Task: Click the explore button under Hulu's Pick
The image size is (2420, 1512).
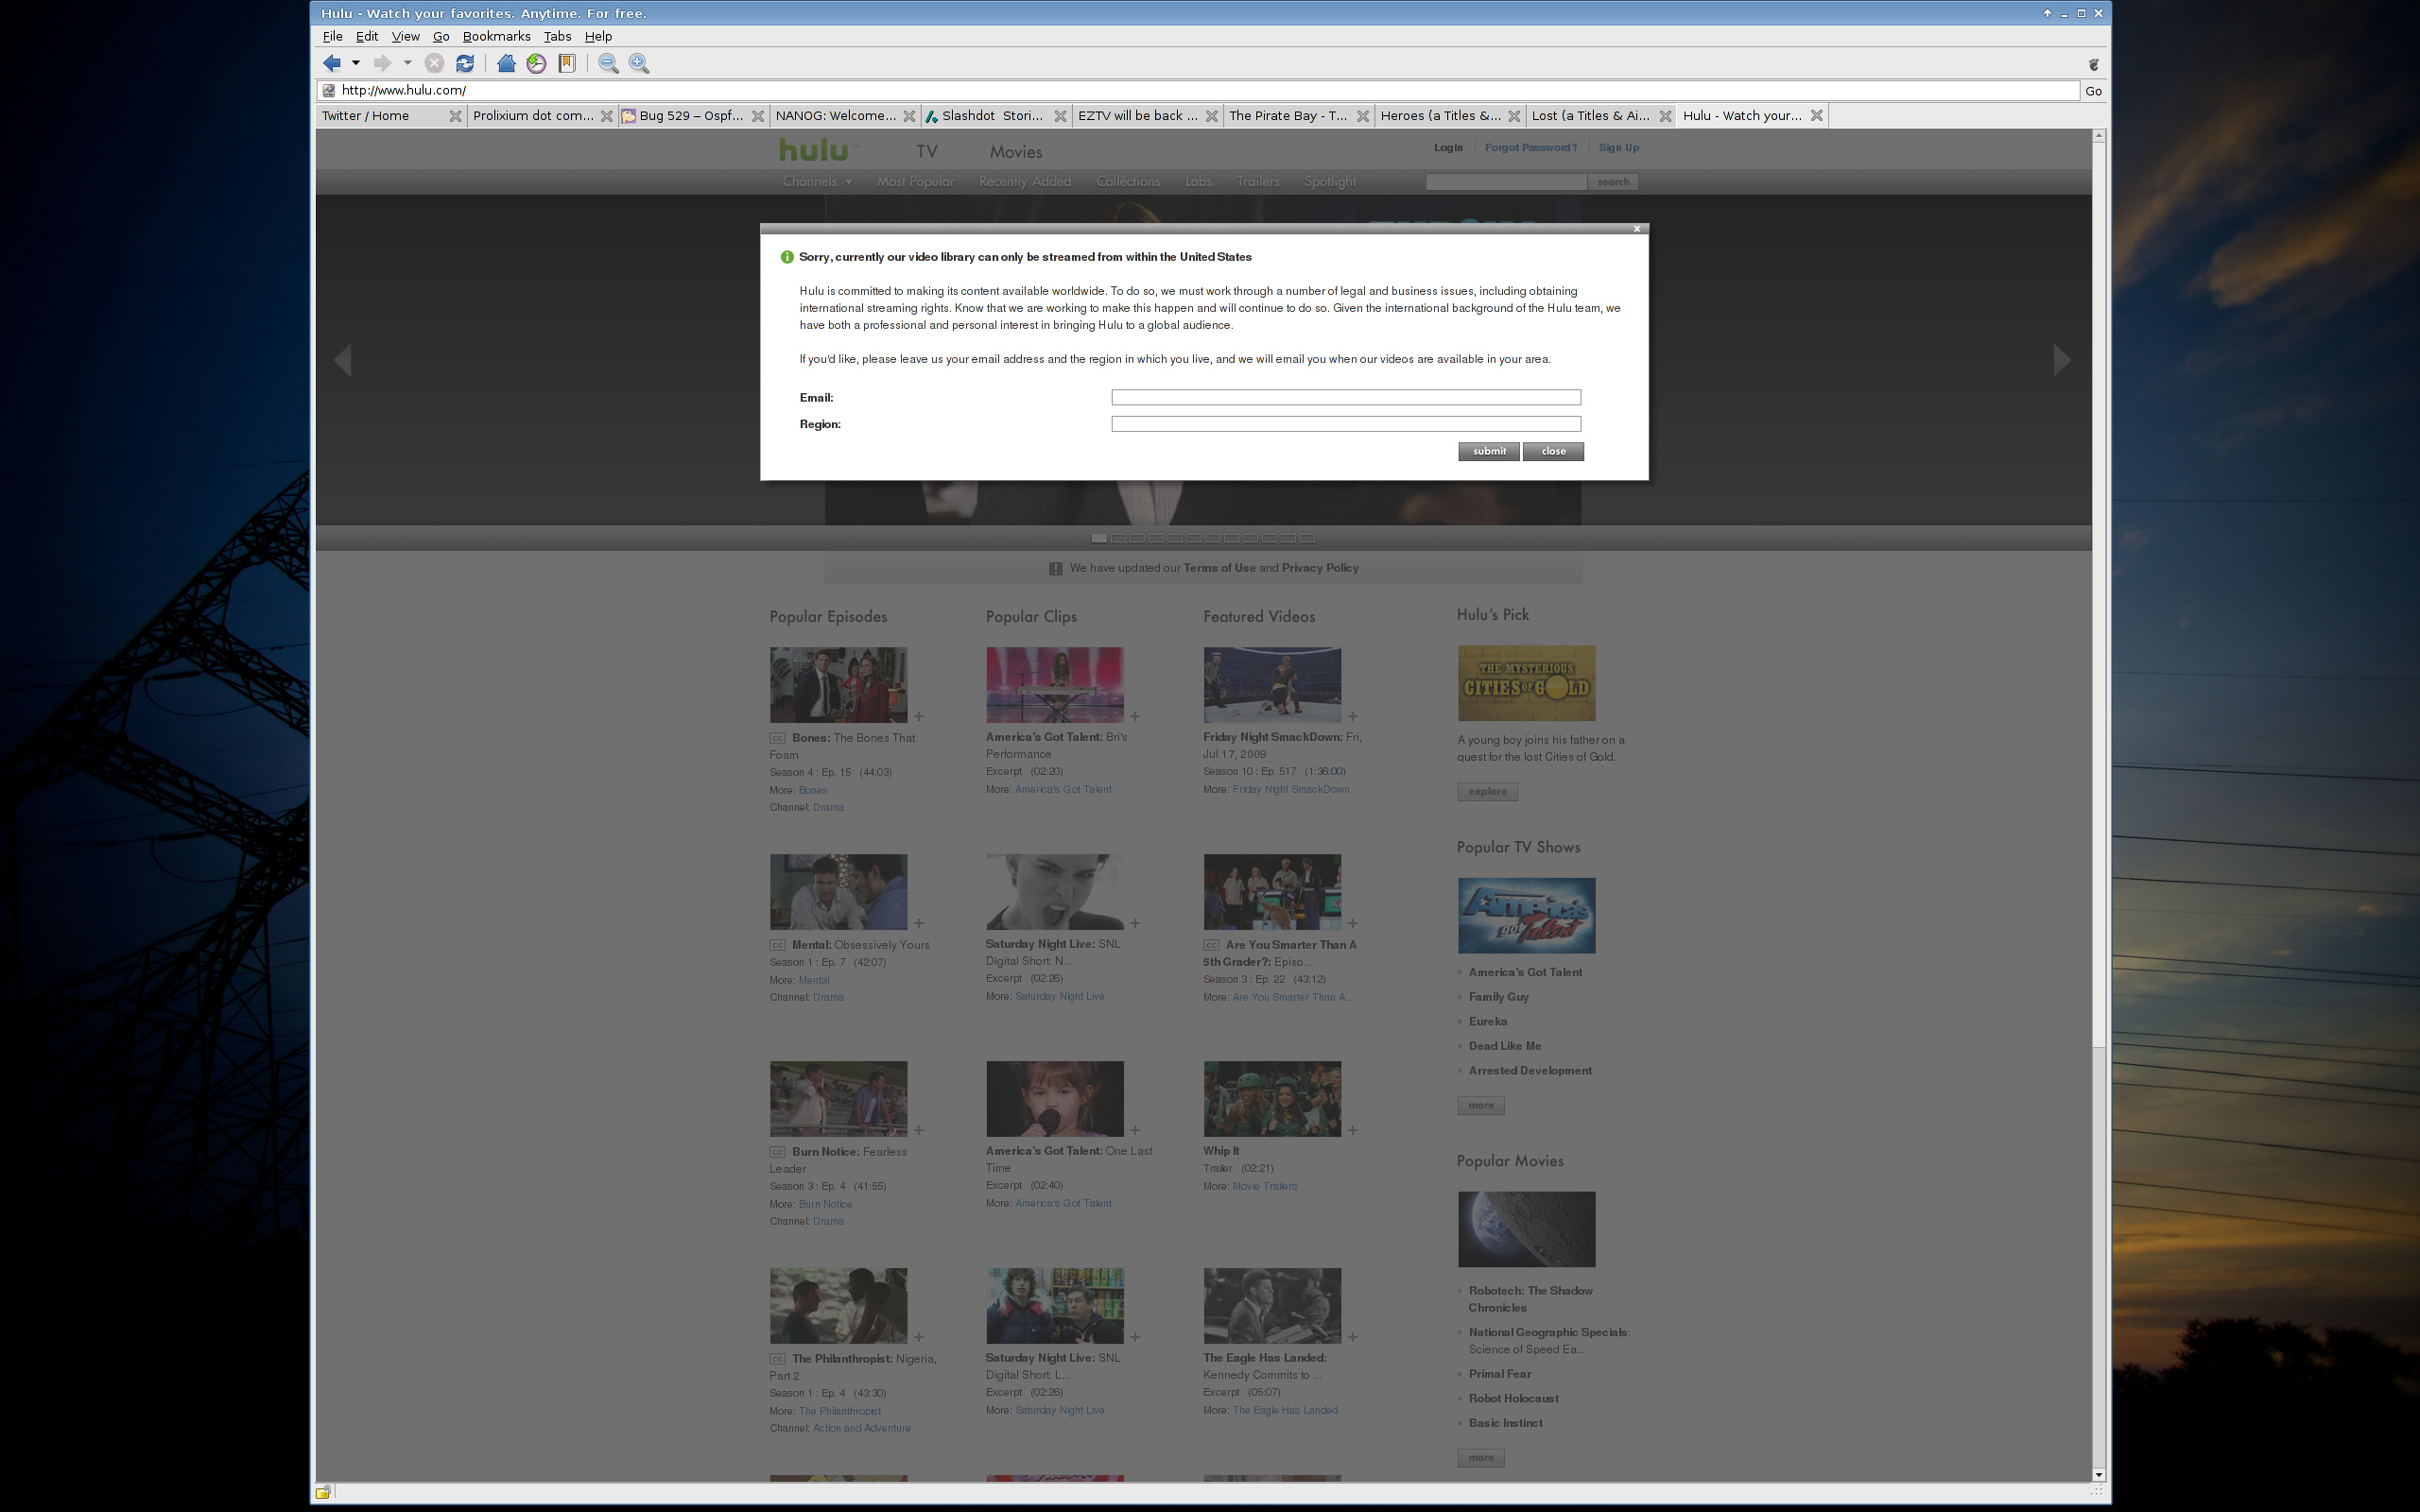Action: click(x=1487, y=792)
